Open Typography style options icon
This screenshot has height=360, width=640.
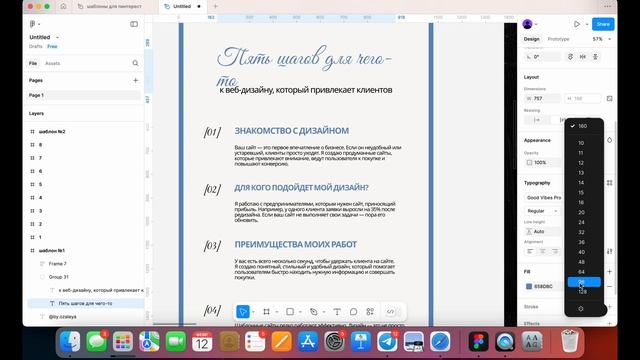click(609, 183)
